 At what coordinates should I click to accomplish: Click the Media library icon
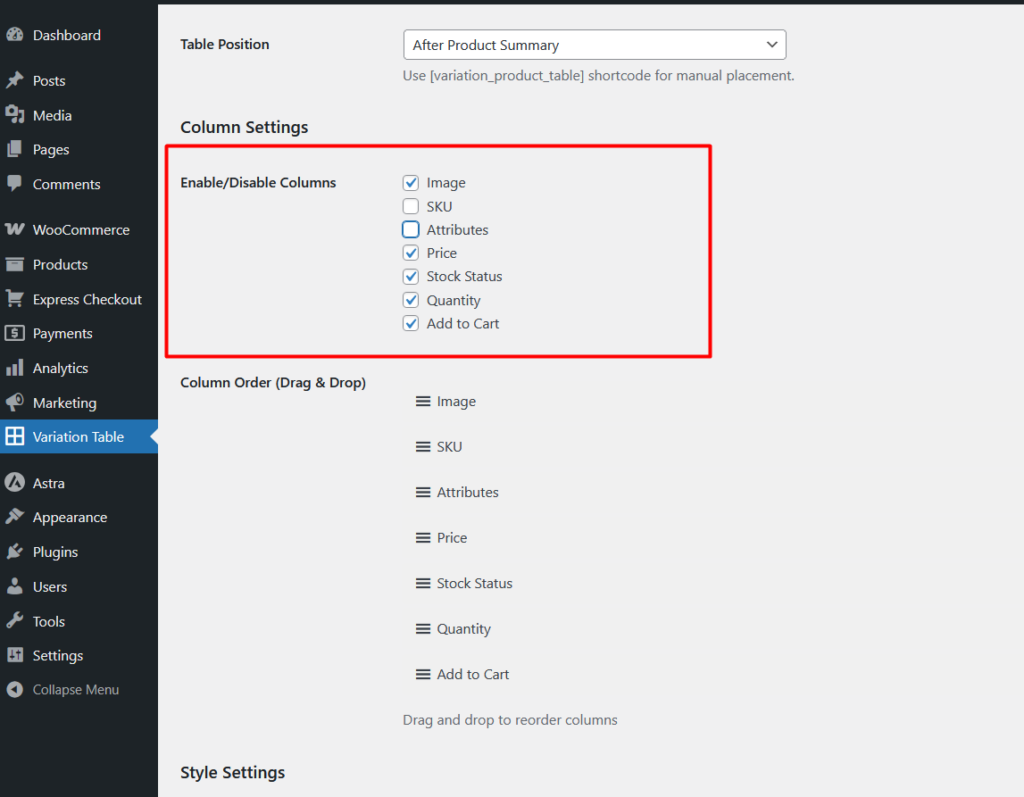pyautogui.click(x=14, y=115)
